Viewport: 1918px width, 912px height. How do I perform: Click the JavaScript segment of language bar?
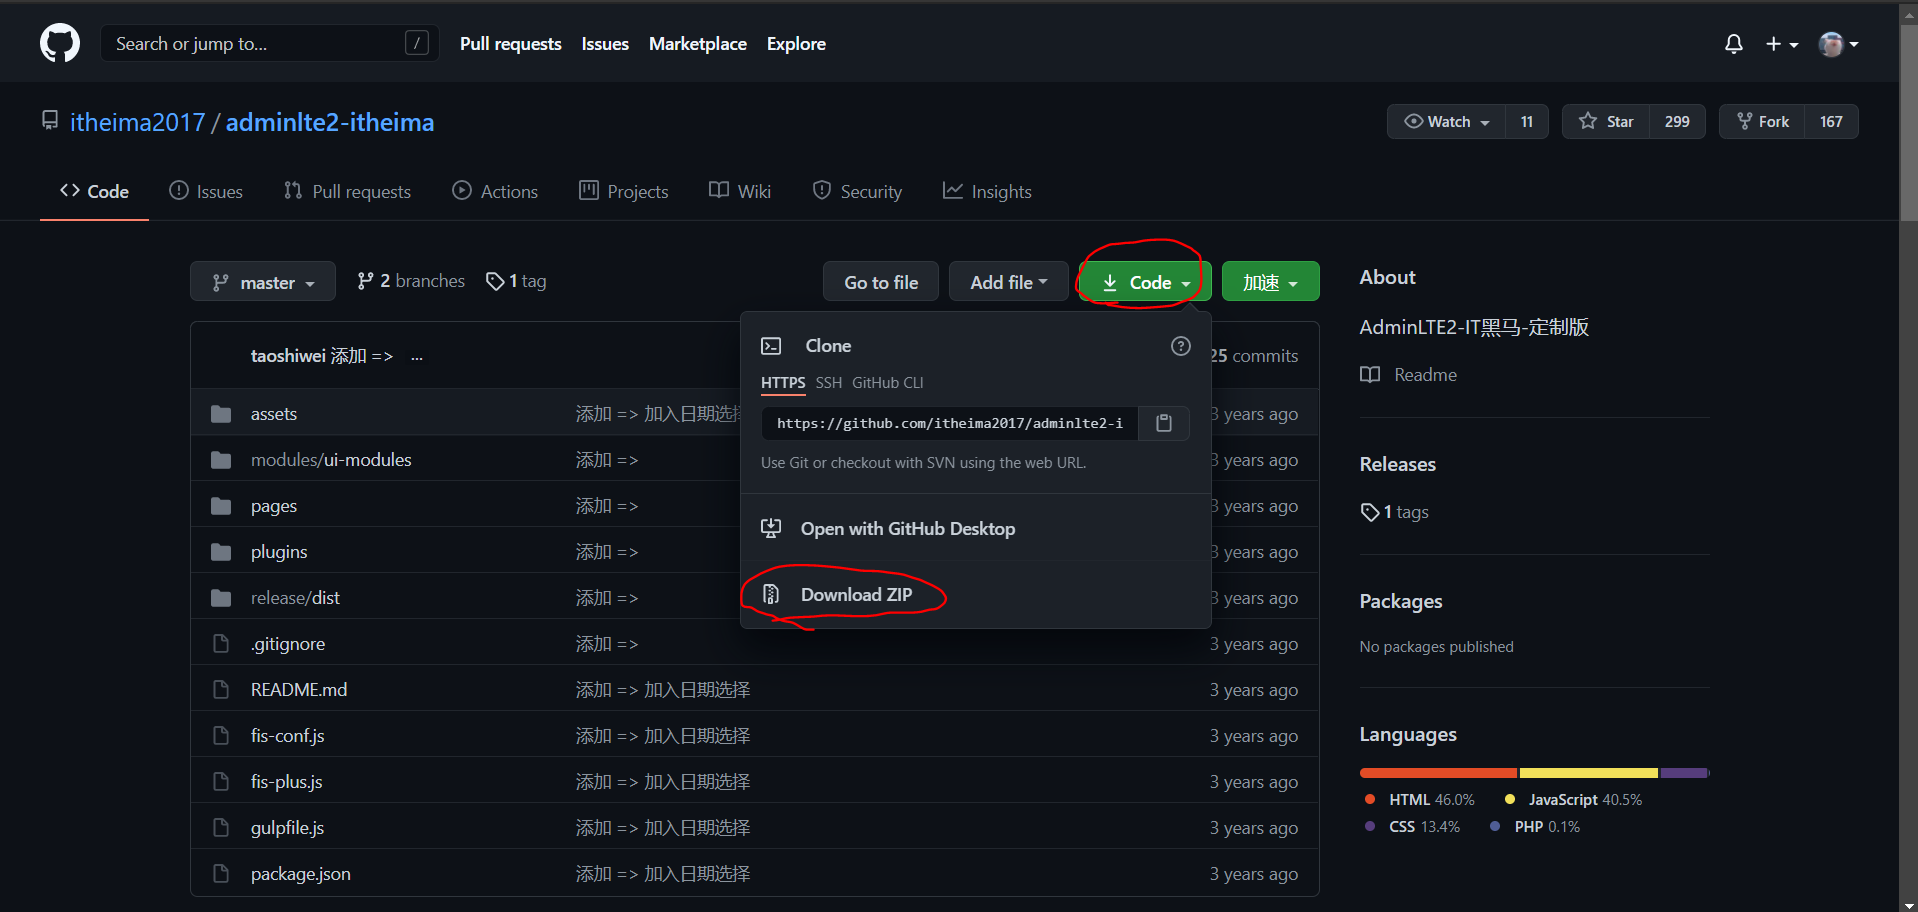pyautogui.click(x=1589, y=773)
